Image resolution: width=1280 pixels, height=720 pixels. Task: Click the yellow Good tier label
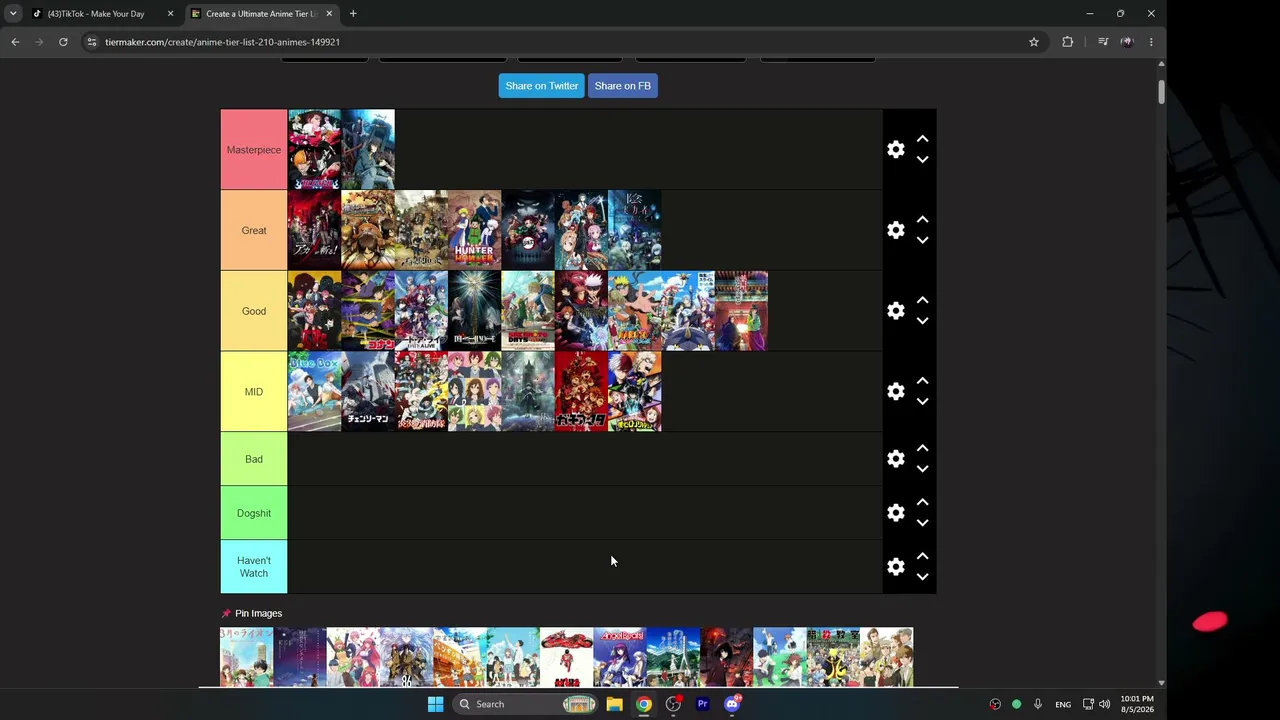254,311
